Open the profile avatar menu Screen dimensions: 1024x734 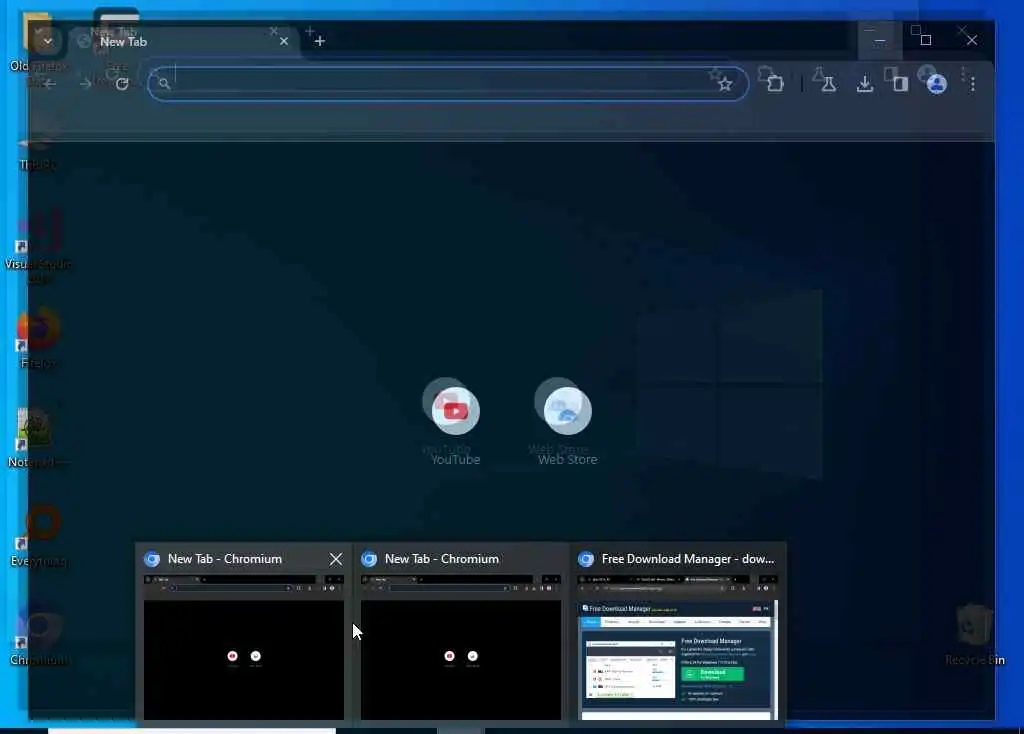pyautogui.click(x=936, y=84)
